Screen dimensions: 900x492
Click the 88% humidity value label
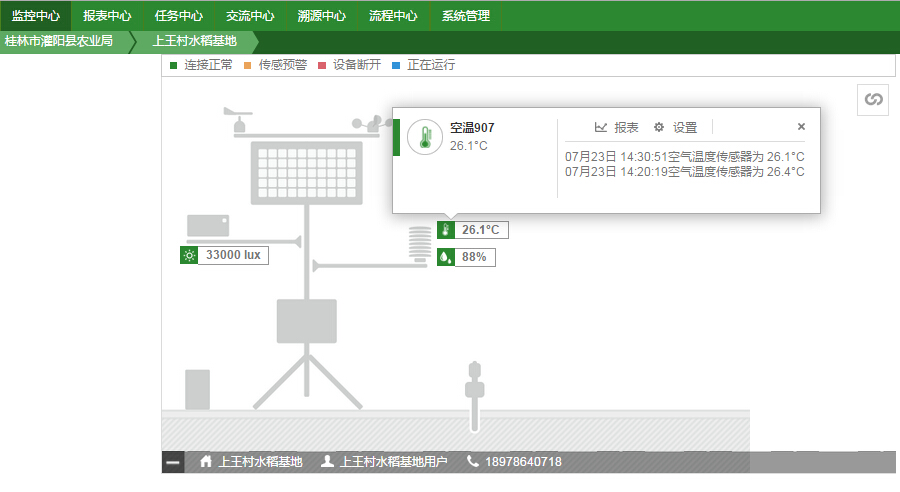click(474, 257)
